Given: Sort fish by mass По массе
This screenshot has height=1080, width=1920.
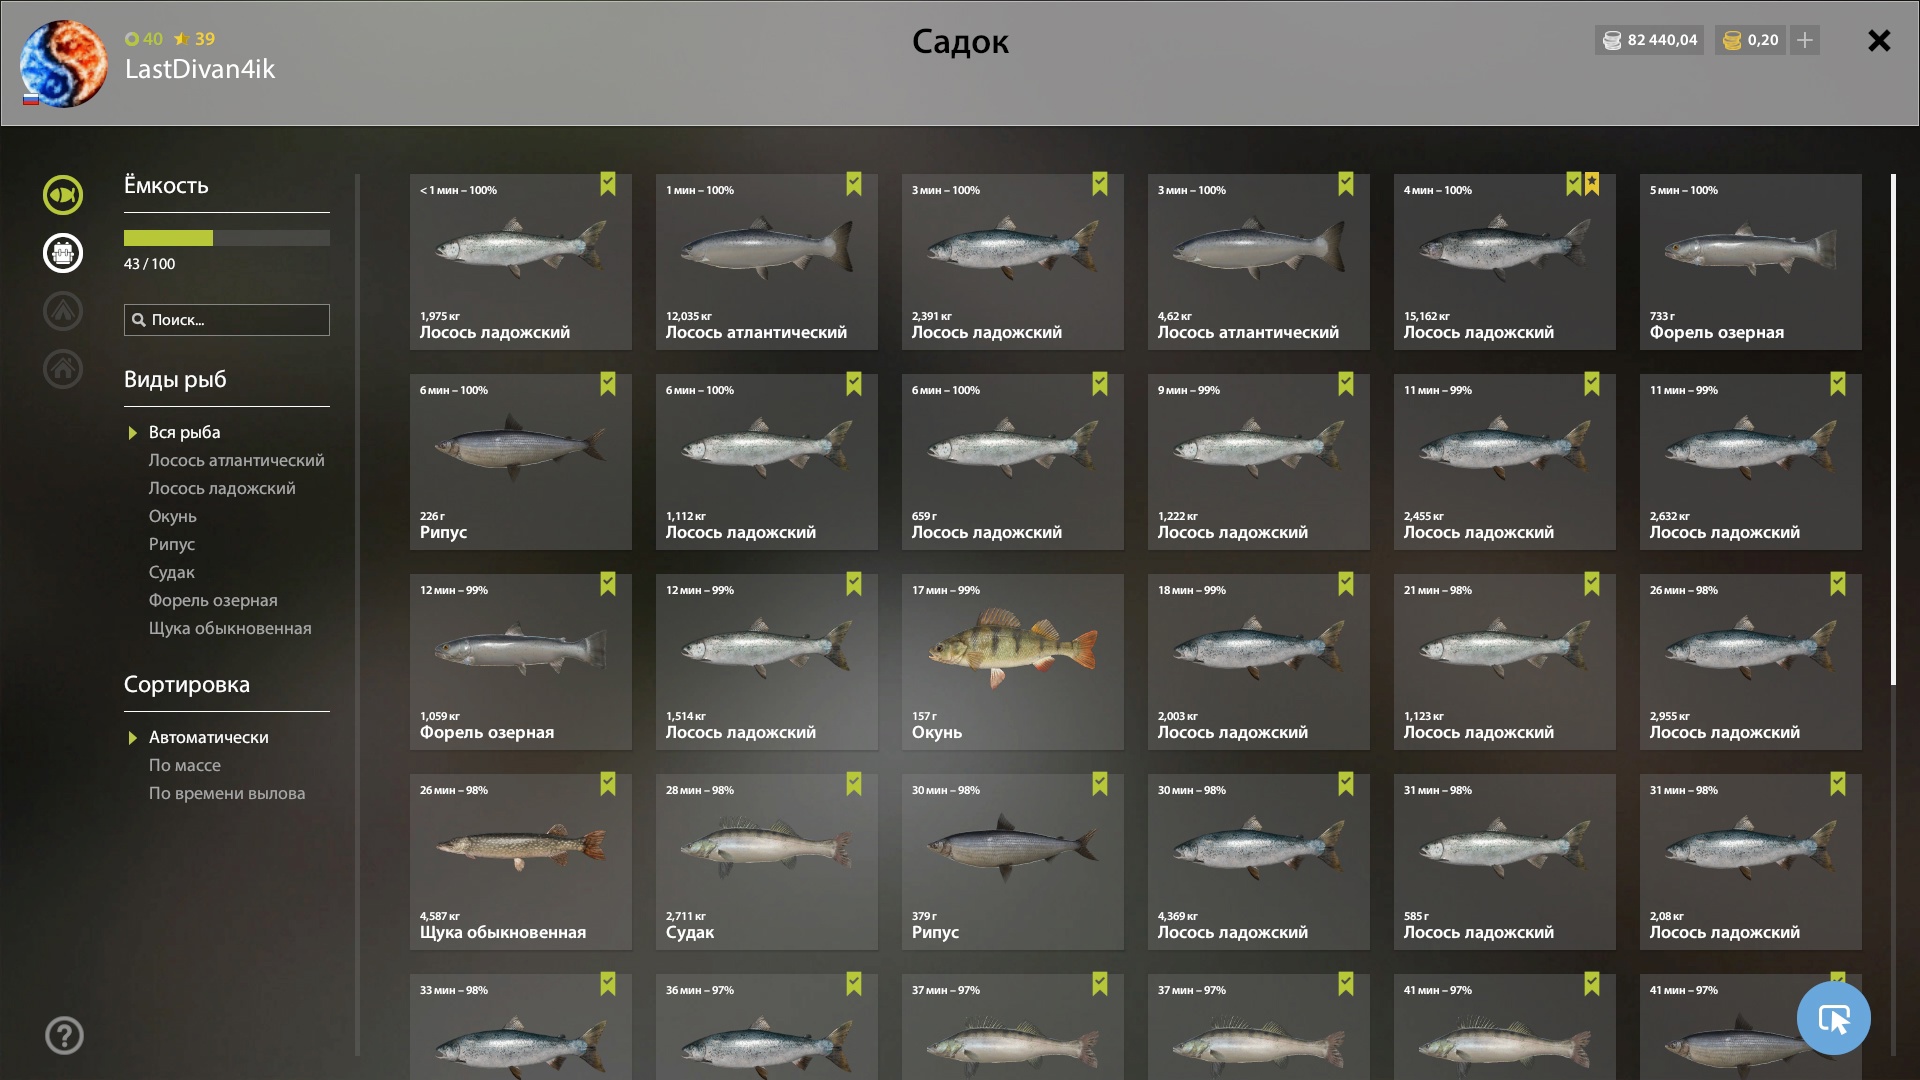Looking at the screenshot, I should [x=185, y=765].
